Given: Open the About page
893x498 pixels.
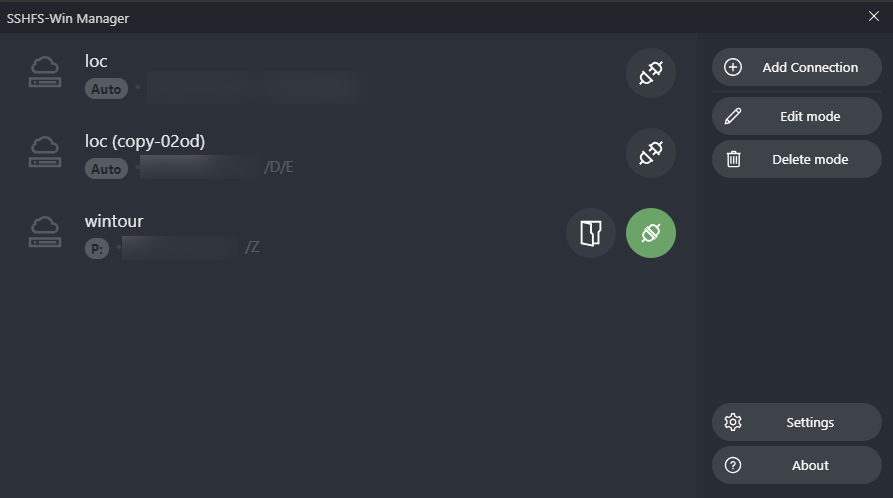Looking at the screenshot, I should click(x=809, y=465).
